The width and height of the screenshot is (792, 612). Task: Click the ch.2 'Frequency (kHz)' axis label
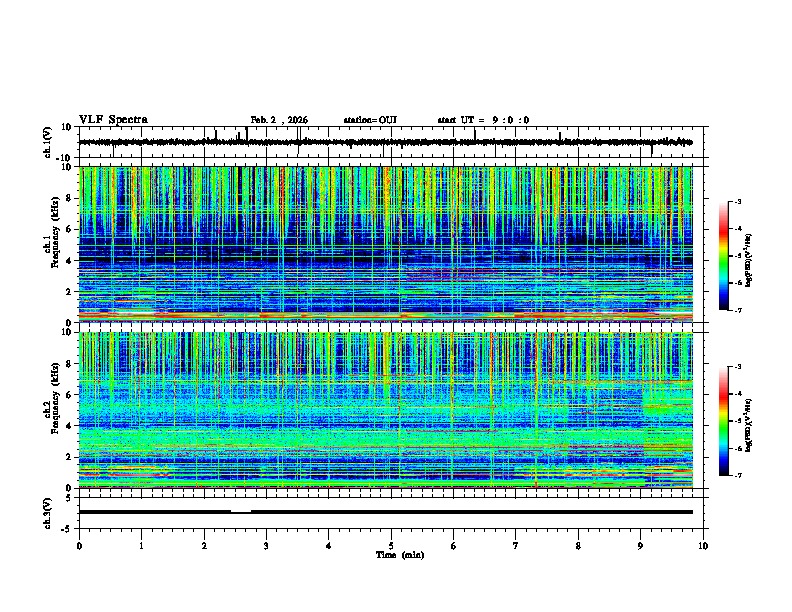(x=55, y=398)
